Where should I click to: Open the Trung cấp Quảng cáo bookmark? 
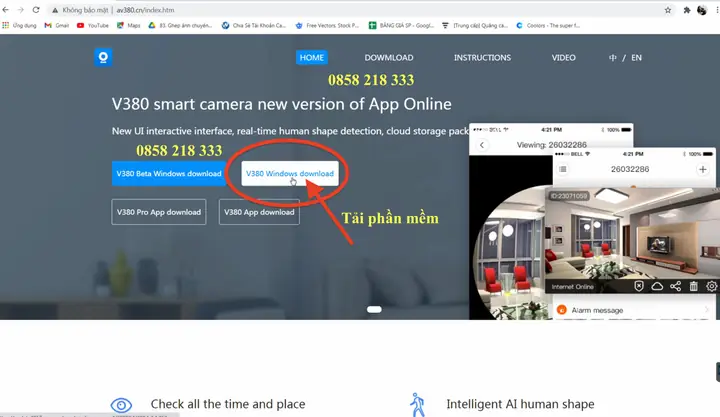475,25
